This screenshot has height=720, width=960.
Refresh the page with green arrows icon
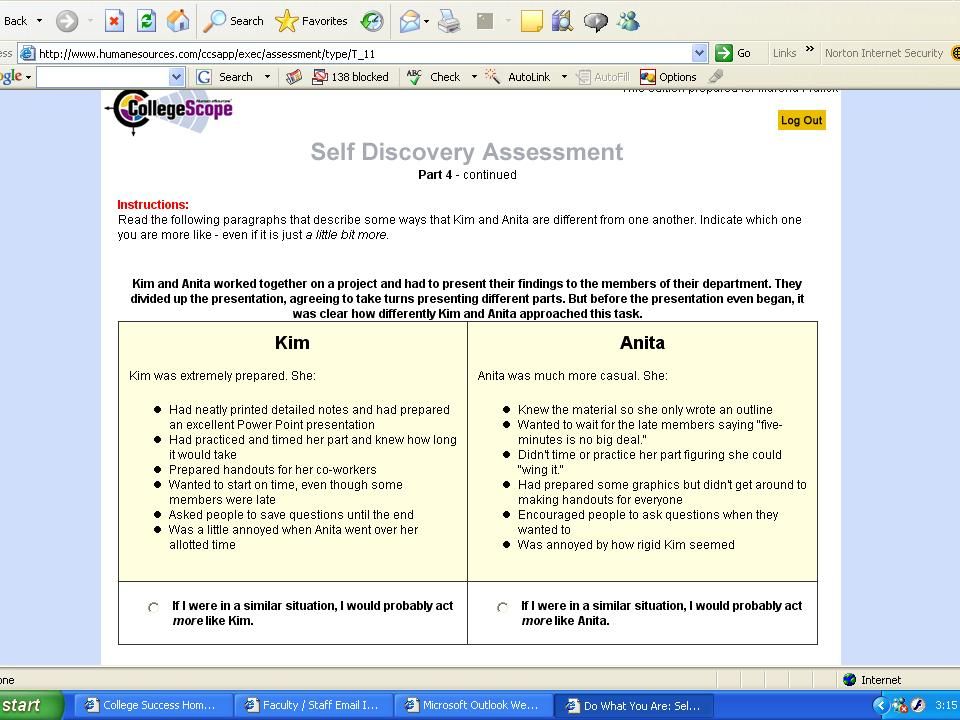pos(146,21)
